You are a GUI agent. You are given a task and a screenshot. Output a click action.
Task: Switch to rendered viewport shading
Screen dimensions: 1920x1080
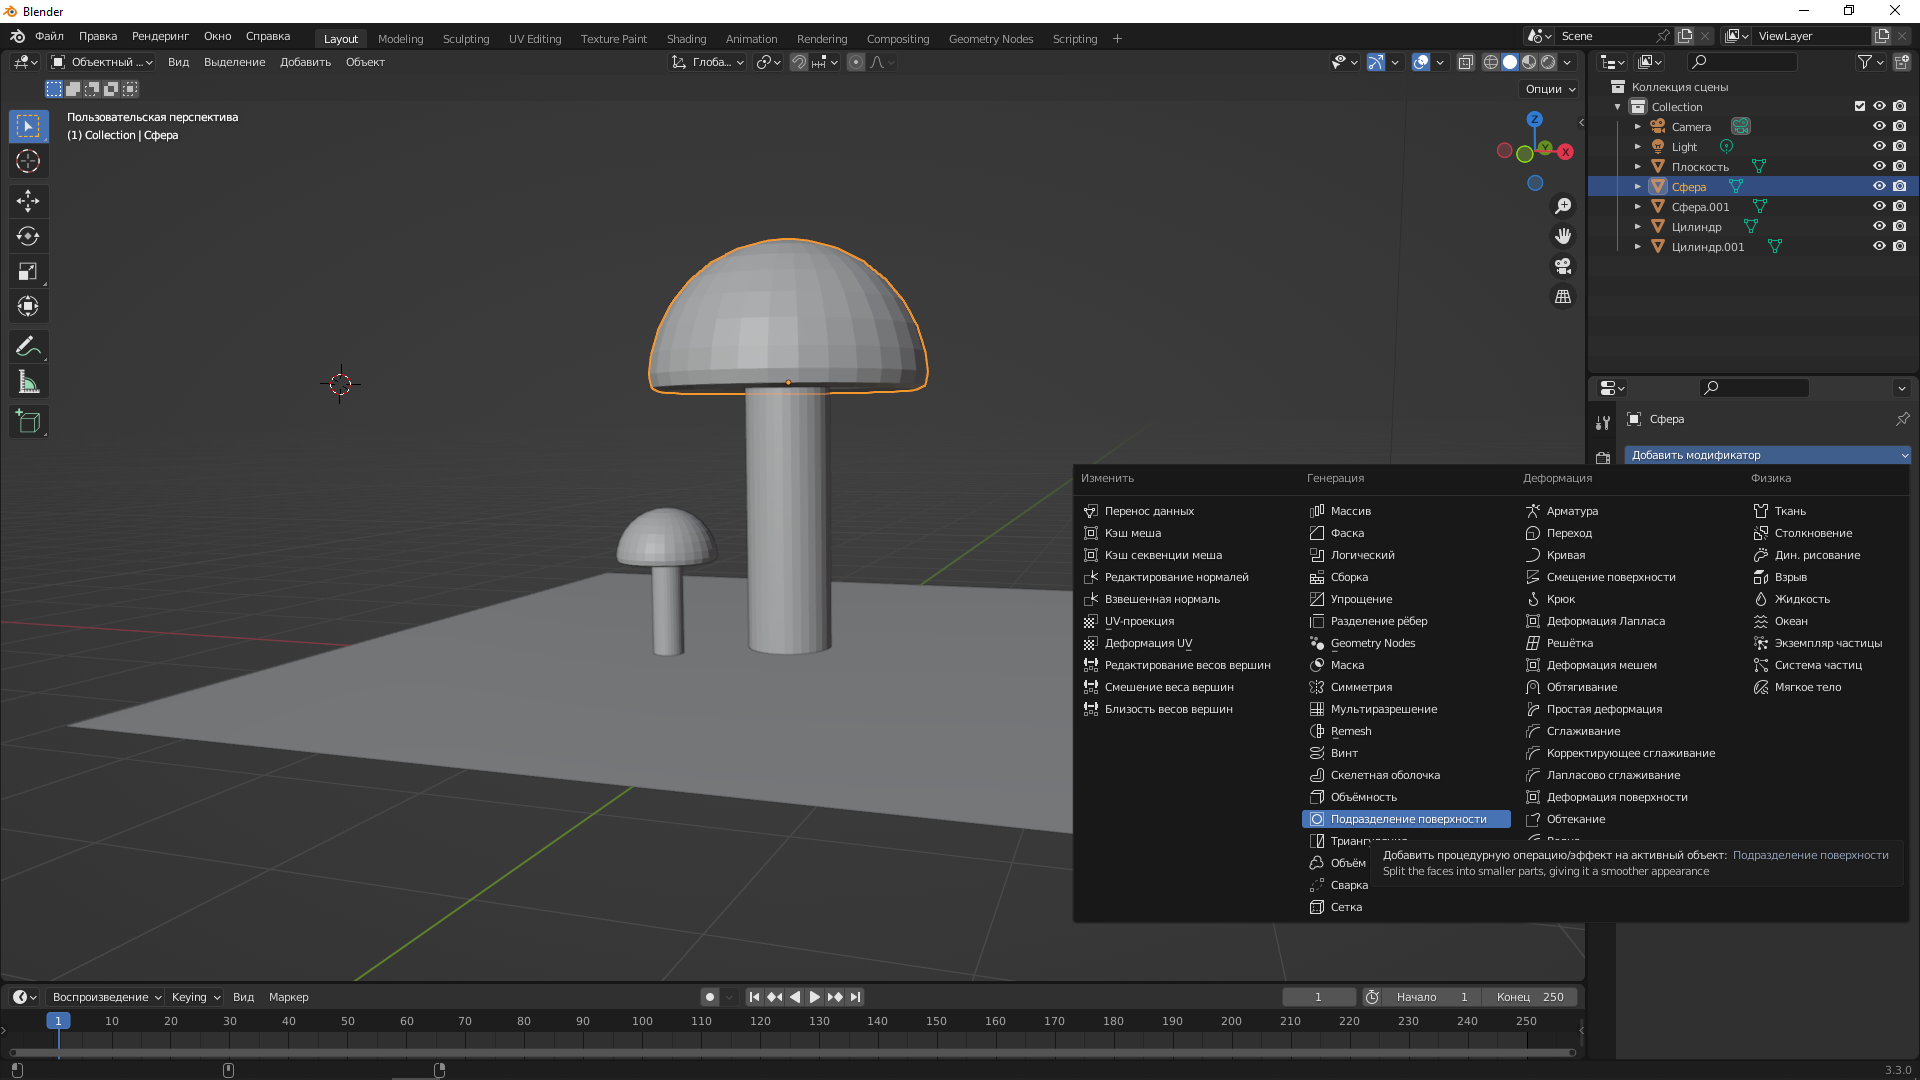[1548, 62]
